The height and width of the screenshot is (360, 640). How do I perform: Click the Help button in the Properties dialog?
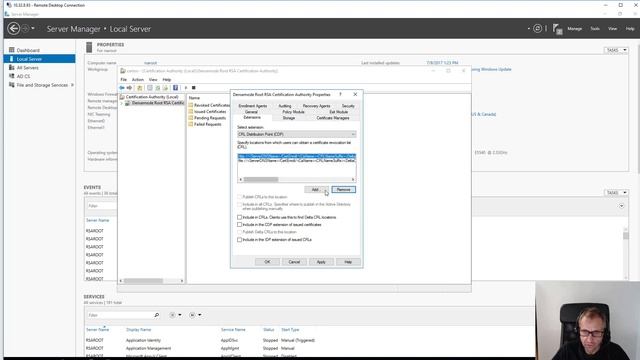tap(348, 262)
